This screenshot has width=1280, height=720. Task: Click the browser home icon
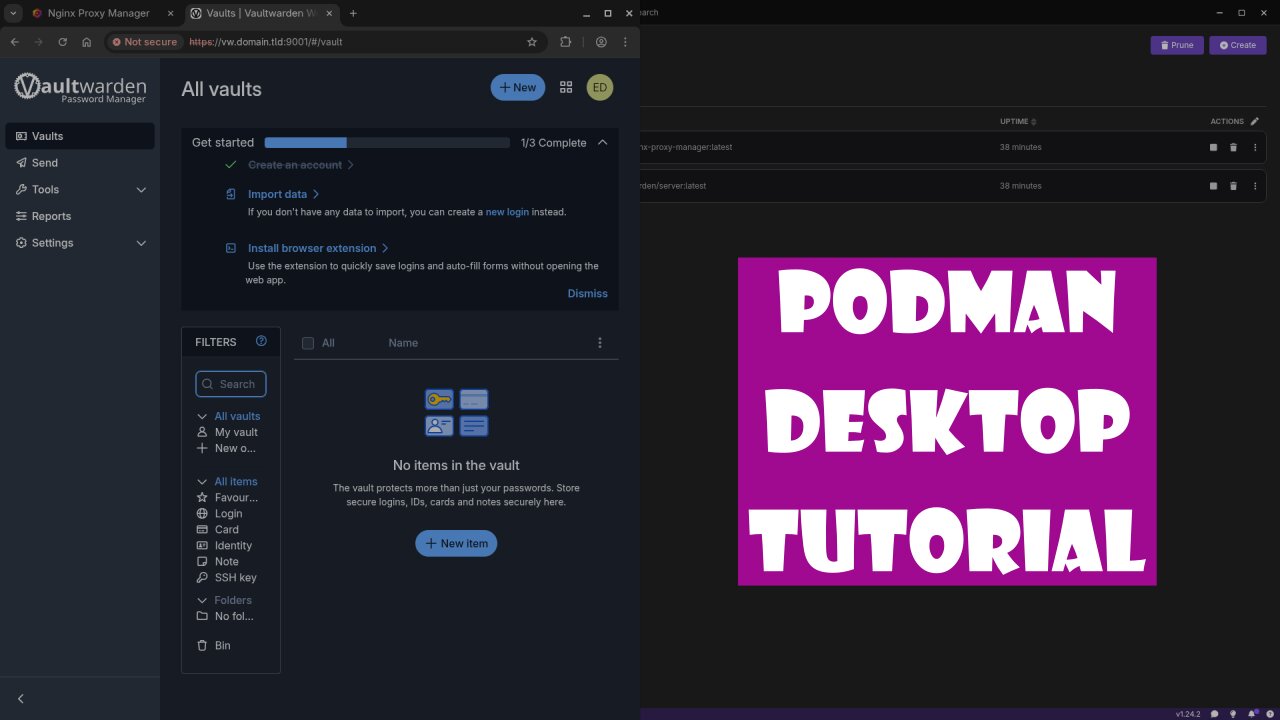pos(87,42)
